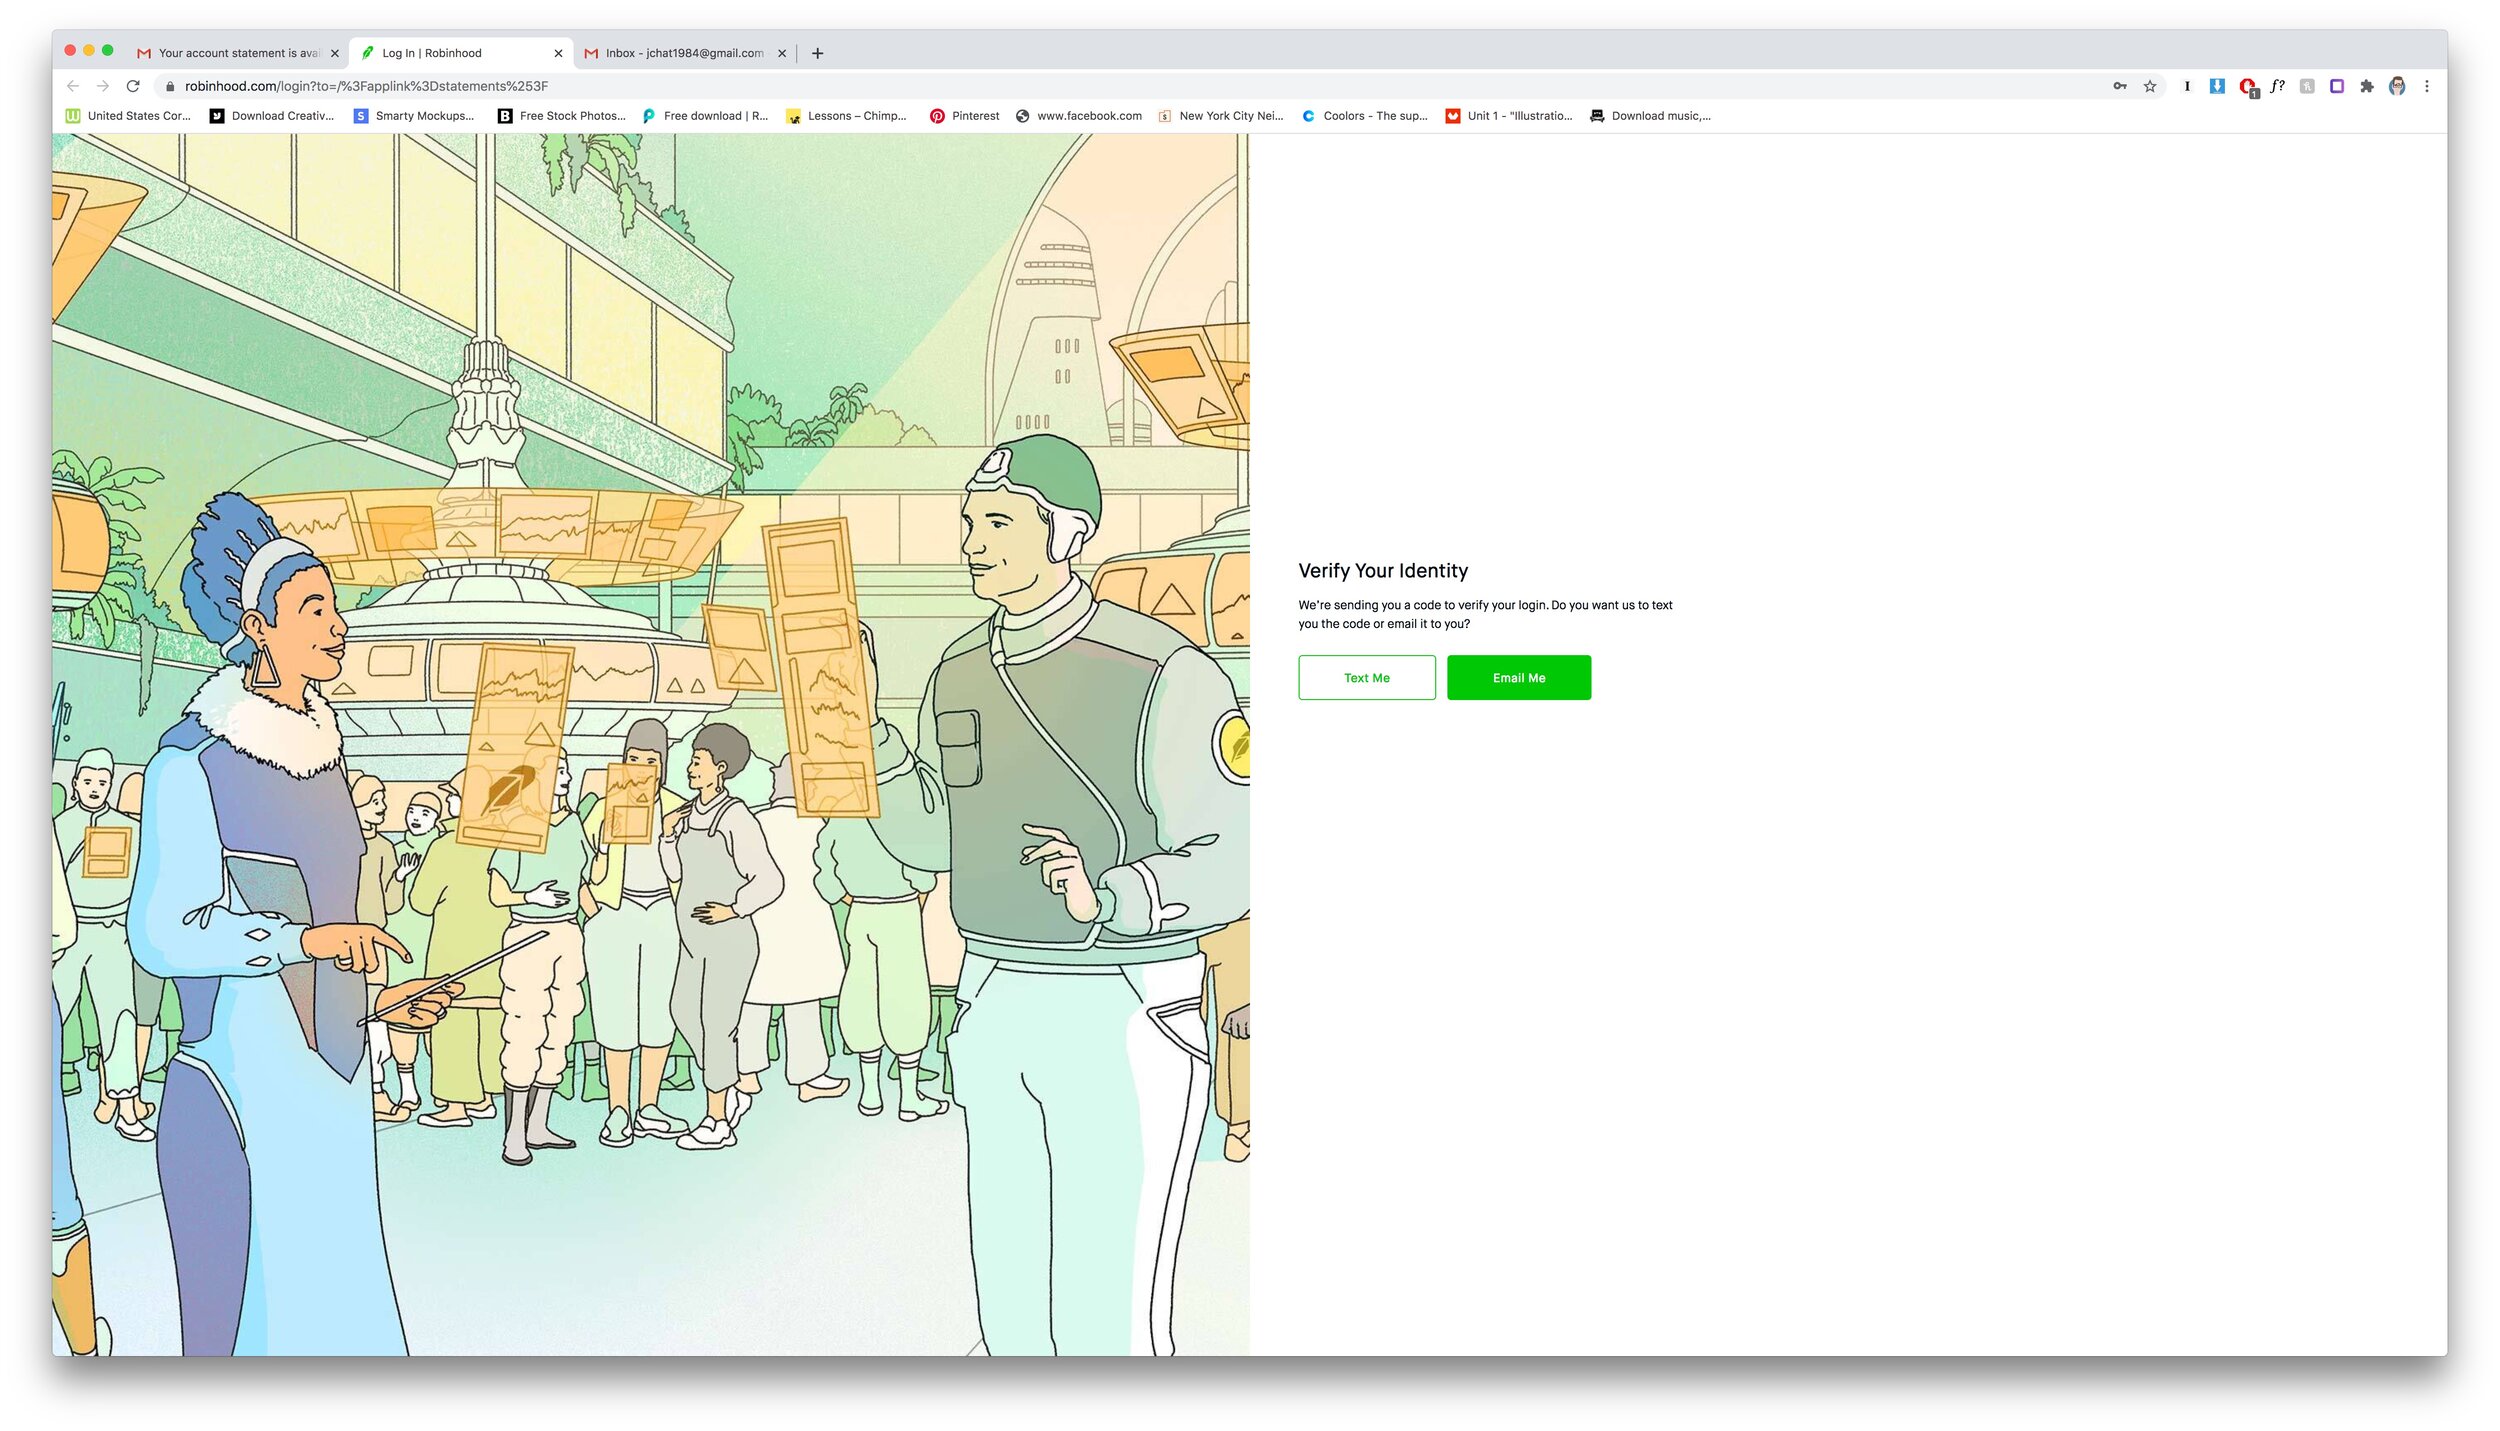Open the blue download arrow extension
The image size is (2500, 1431).
pos(2217,86)
